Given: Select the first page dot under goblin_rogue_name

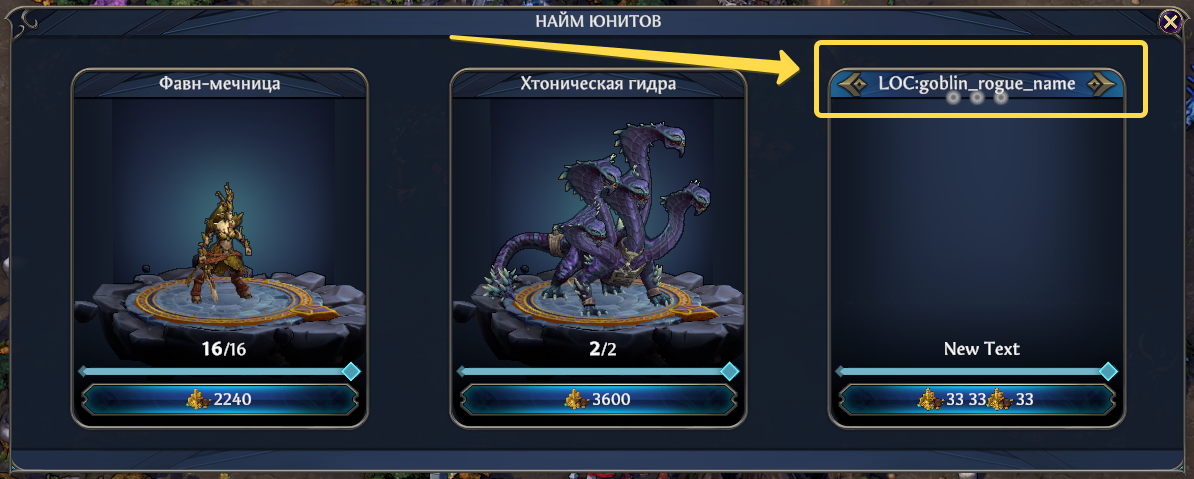Looking at the screenshot, I should point(952,97).
